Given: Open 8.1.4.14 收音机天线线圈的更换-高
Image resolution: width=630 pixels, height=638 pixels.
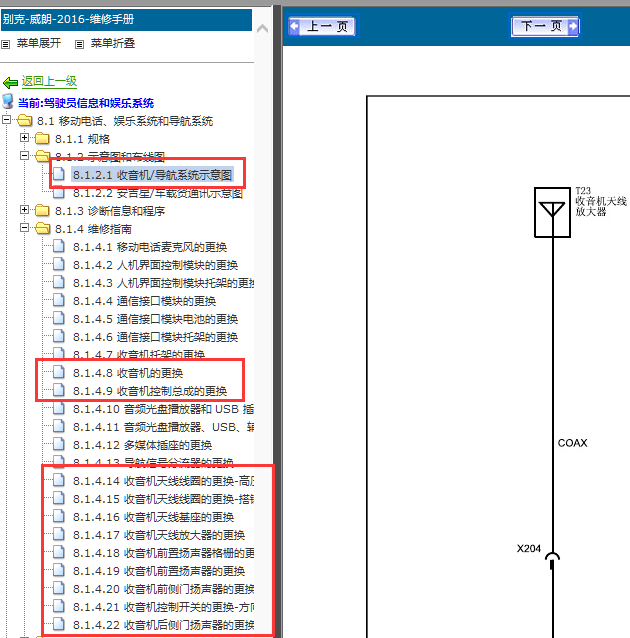Looking at the screenshot, I should click(163, 481).
